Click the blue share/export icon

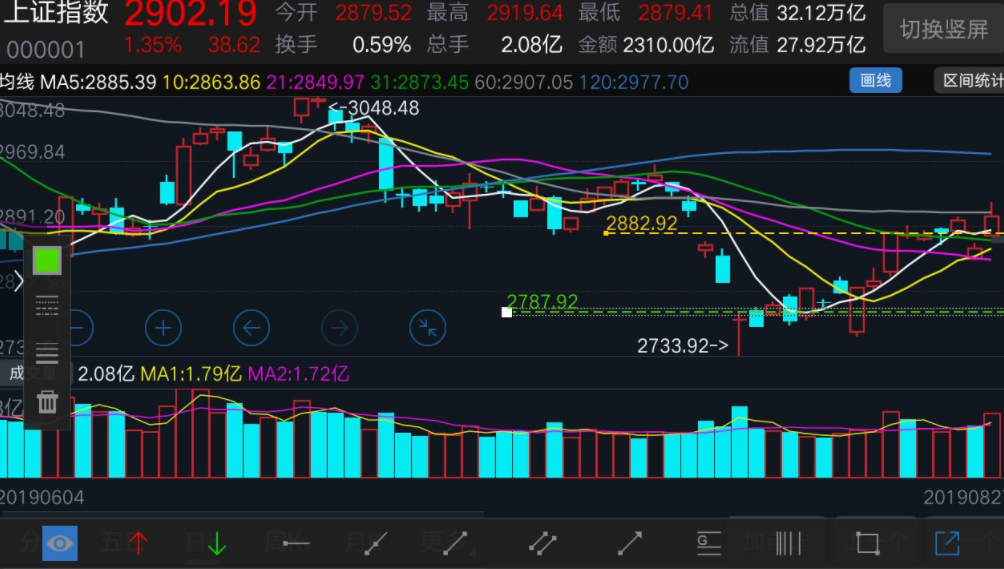pos(947,543)
